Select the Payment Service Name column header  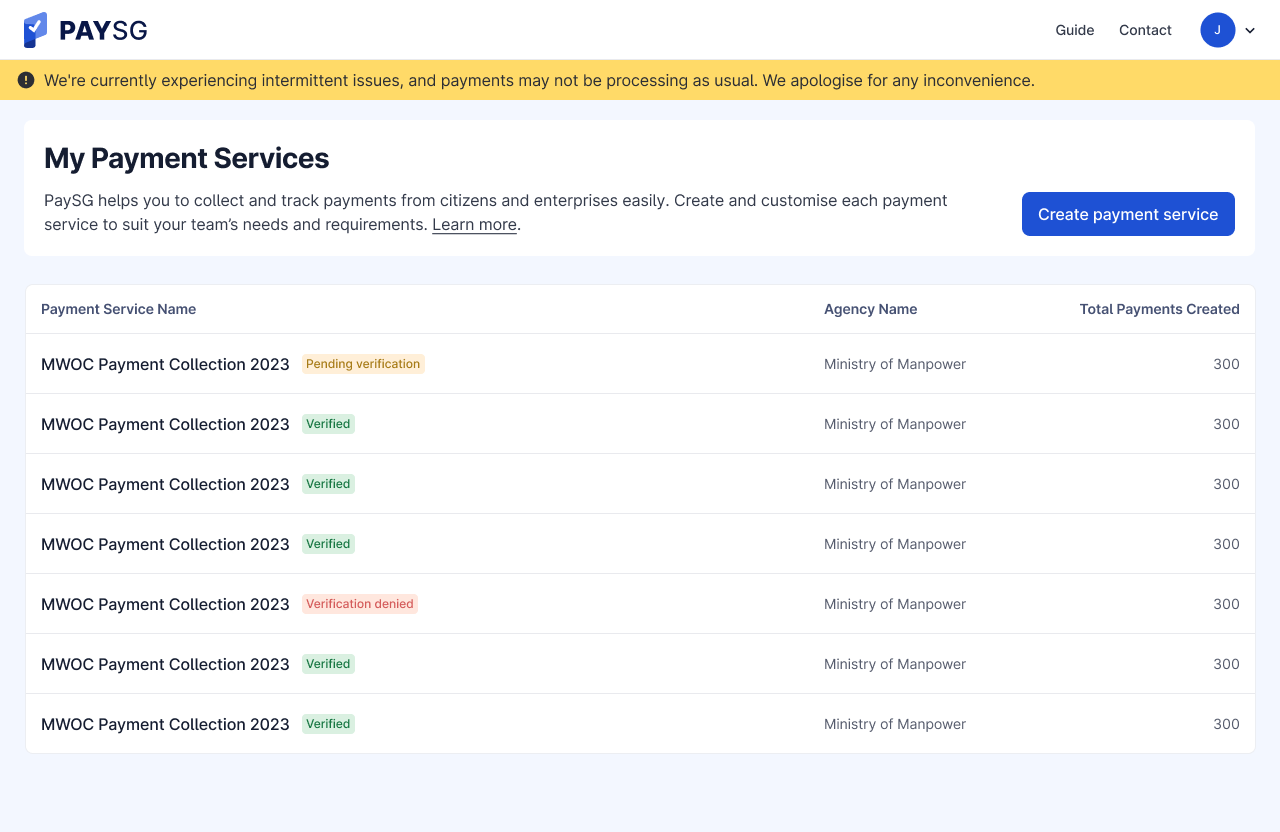(118, 309)
